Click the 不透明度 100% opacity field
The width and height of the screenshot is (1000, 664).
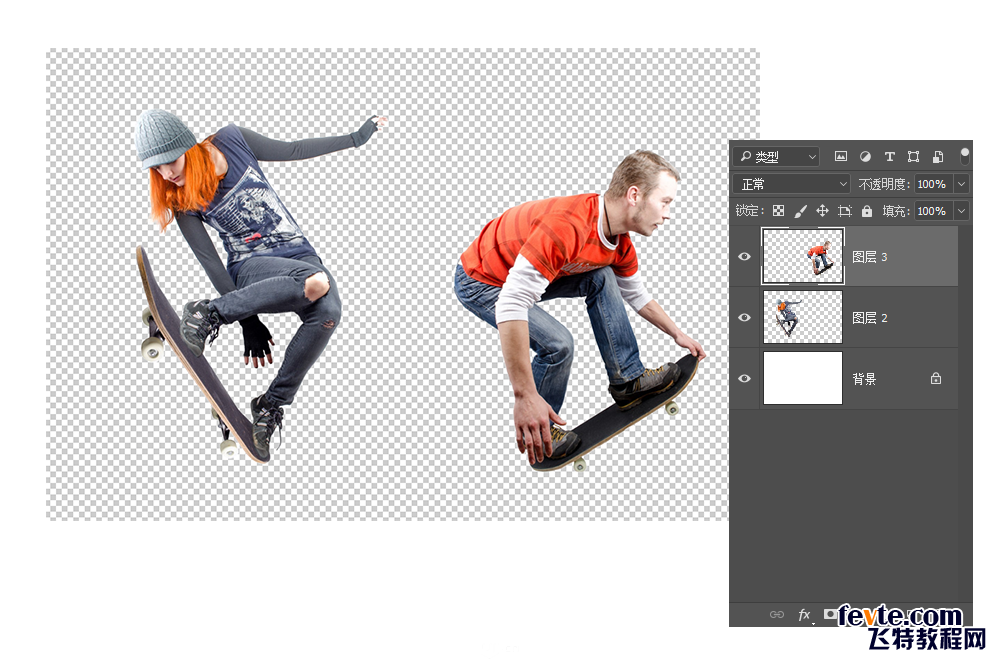coord(934,184)
